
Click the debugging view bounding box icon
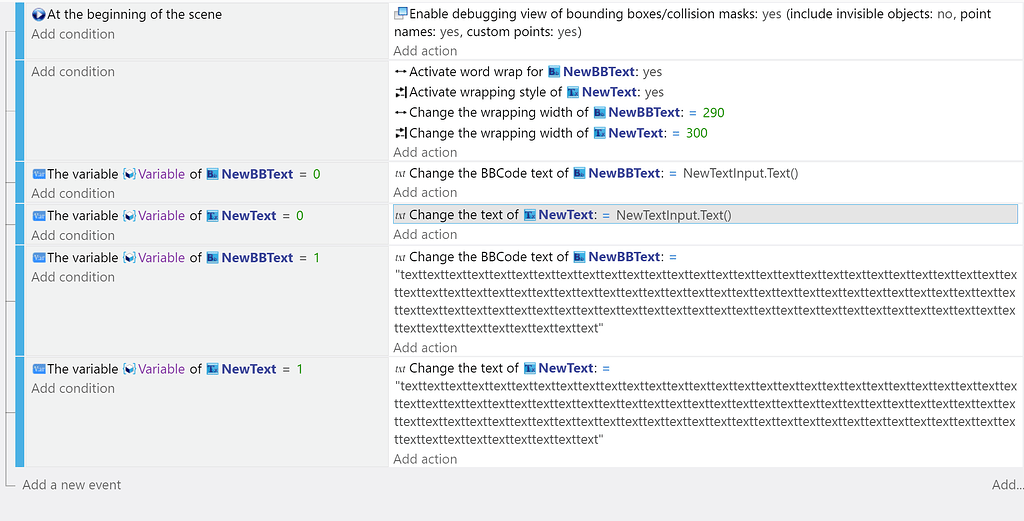[401, 13]
